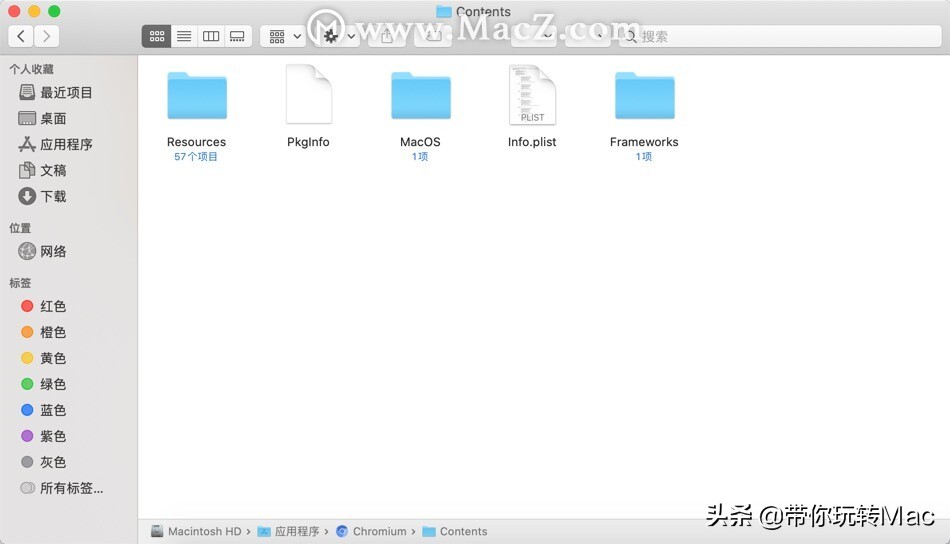Viewport: 950px width, 544px height.
Task: Open 网络 in the sidebar
Action: (42, 251)
